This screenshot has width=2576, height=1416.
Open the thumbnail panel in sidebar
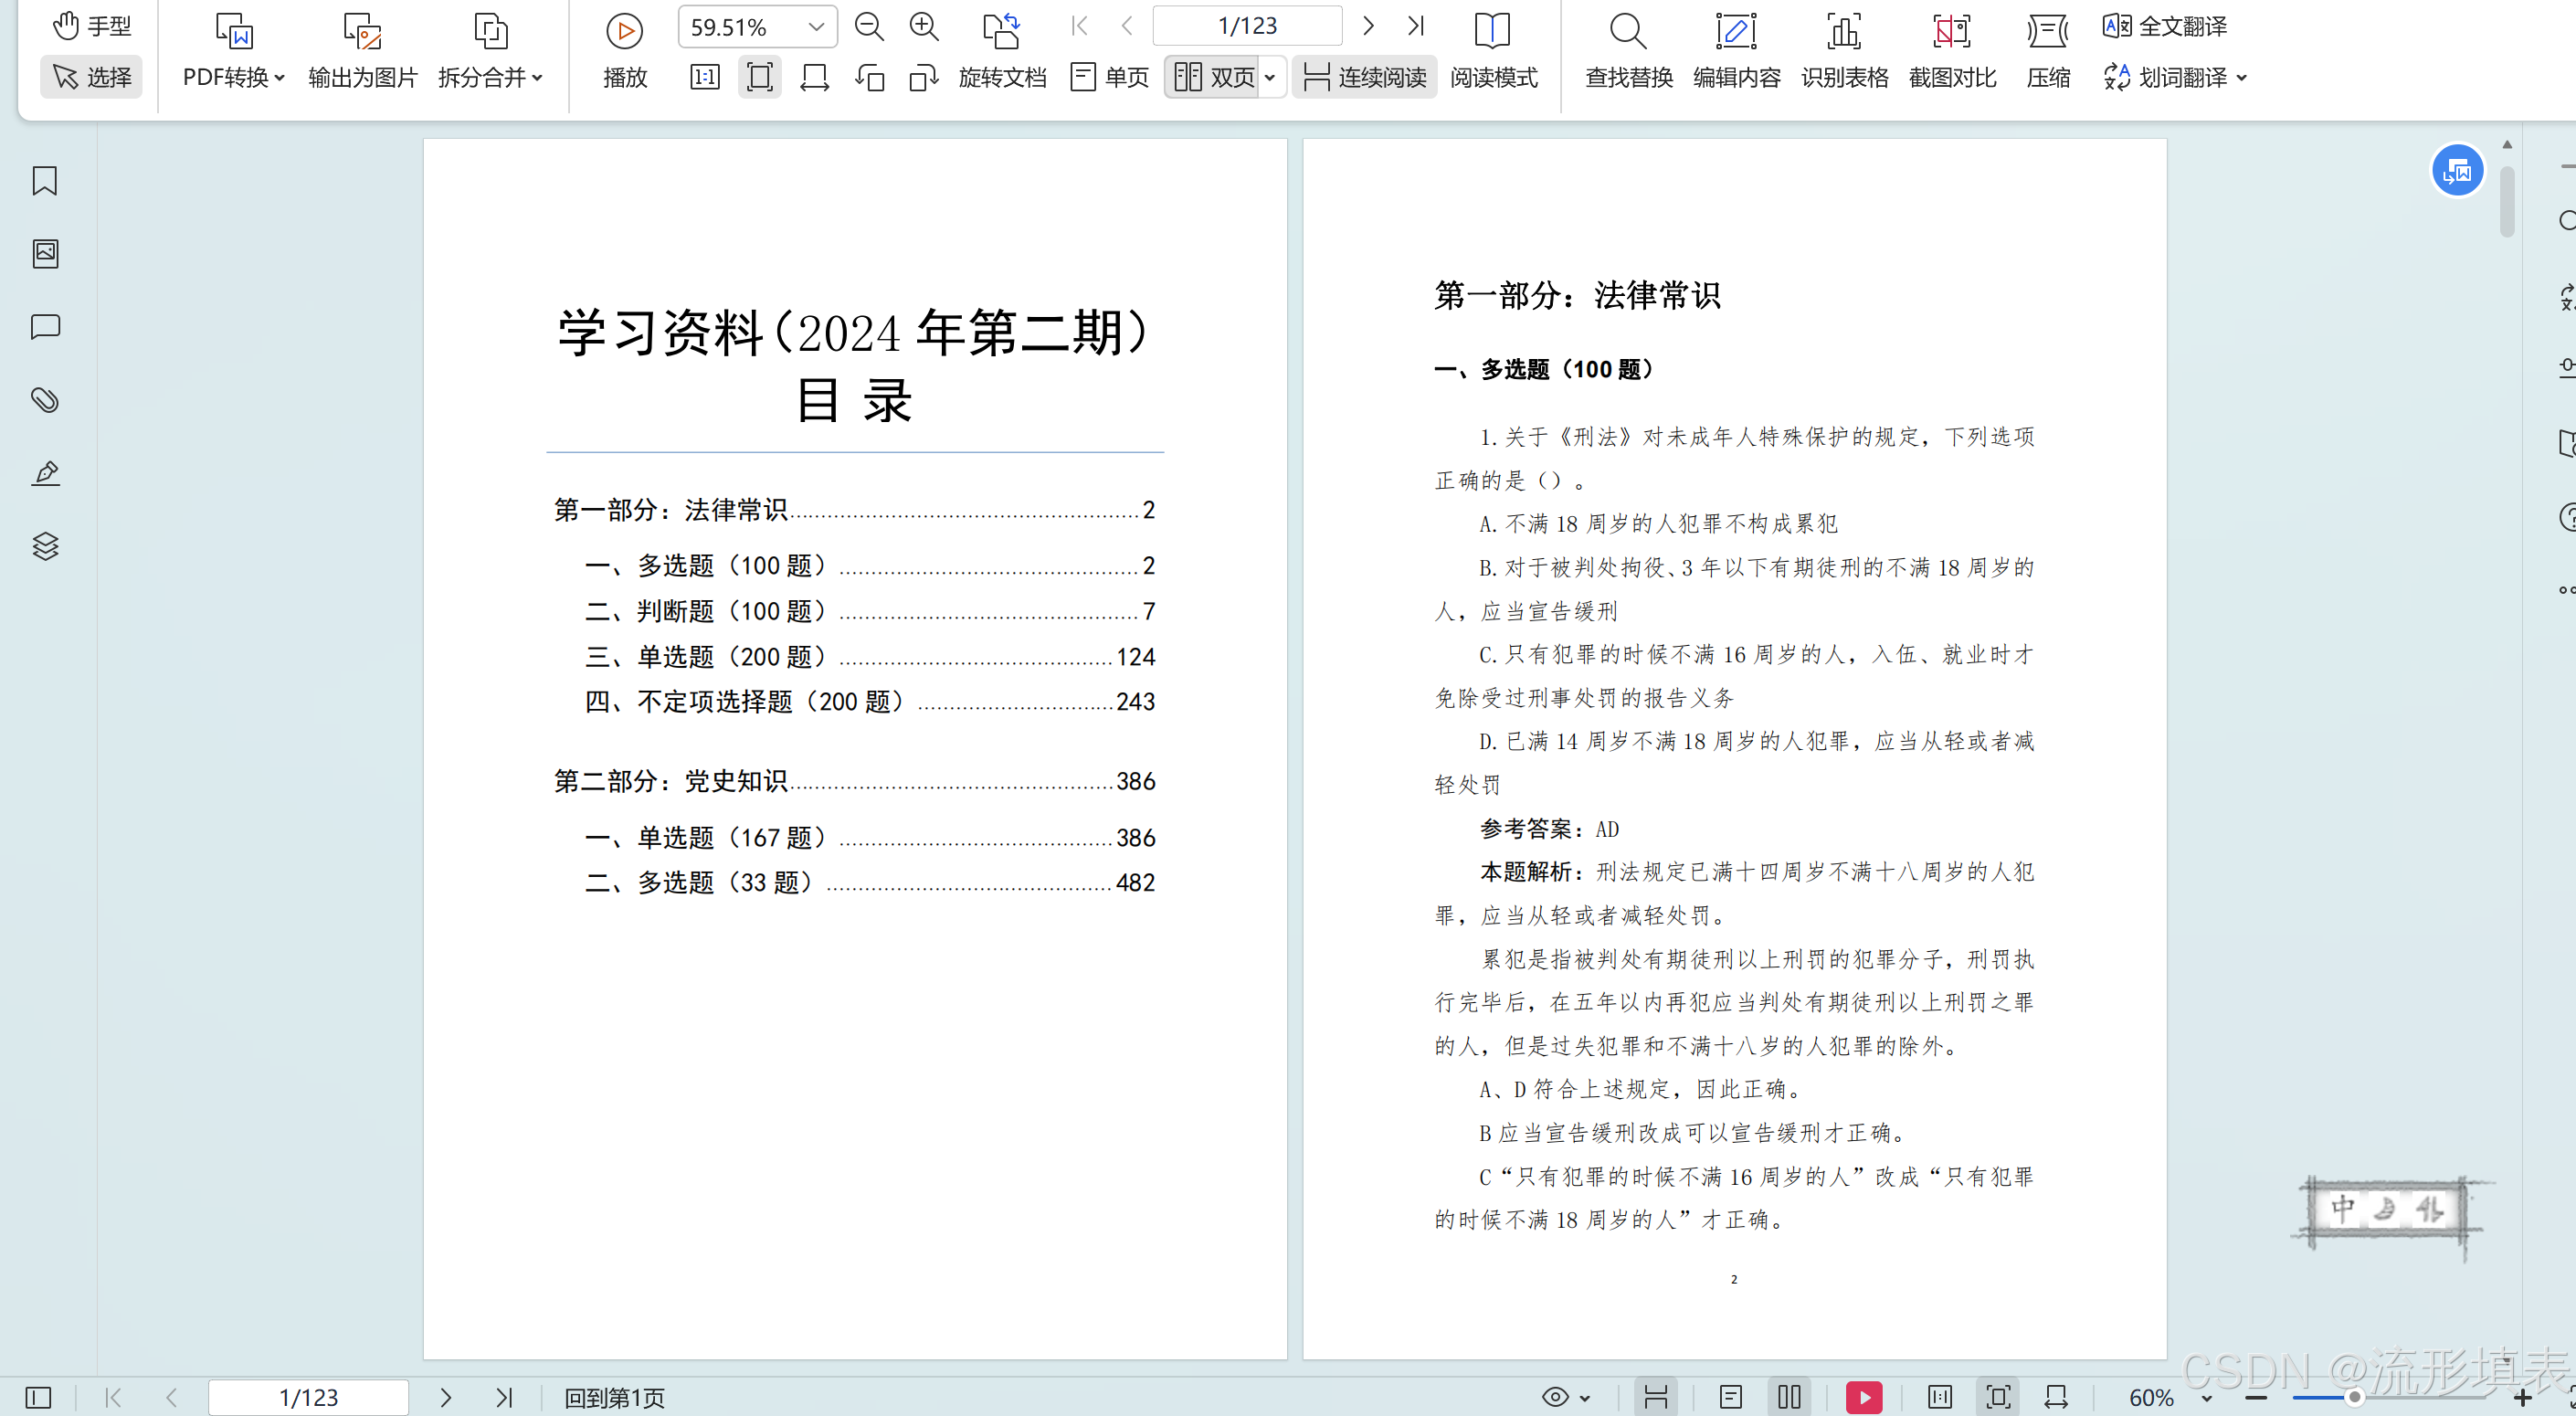point(45,254)
